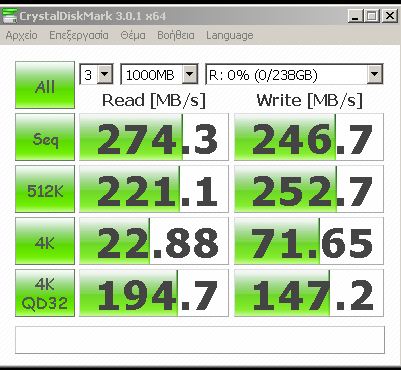Expand the drive selector R: 0% (0/238GB)
Screen dimensions: 401x370
click(294, 74)
